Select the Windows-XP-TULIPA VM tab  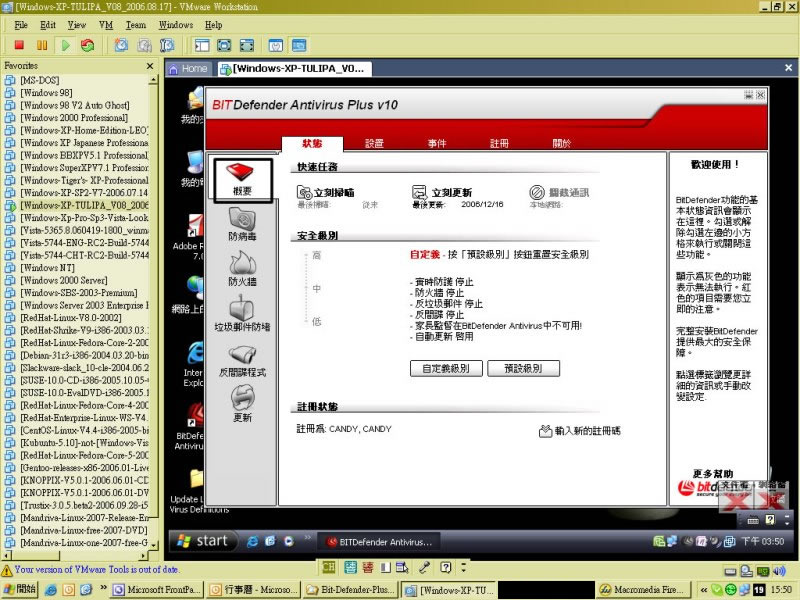[x=293, y=68]
